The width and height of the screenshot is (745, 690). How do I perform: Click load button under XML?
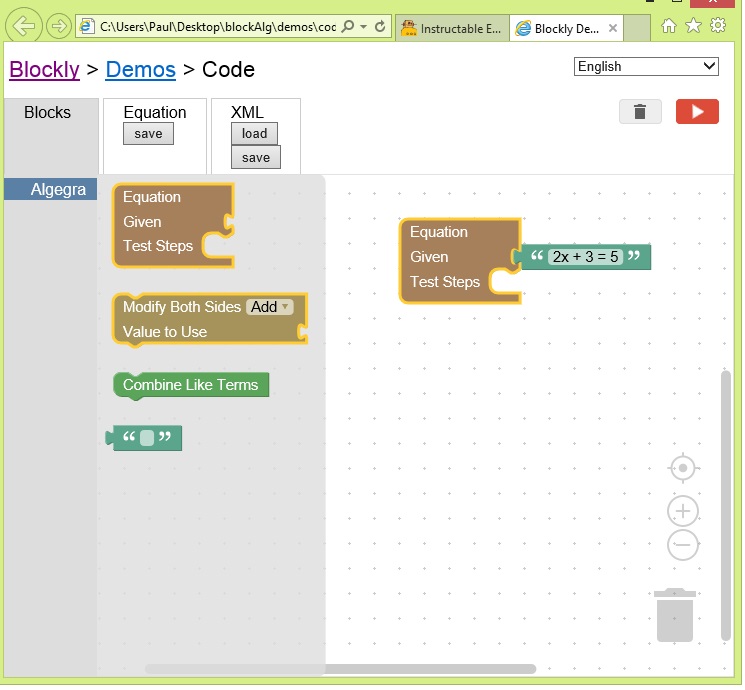(x=255, y=134)
